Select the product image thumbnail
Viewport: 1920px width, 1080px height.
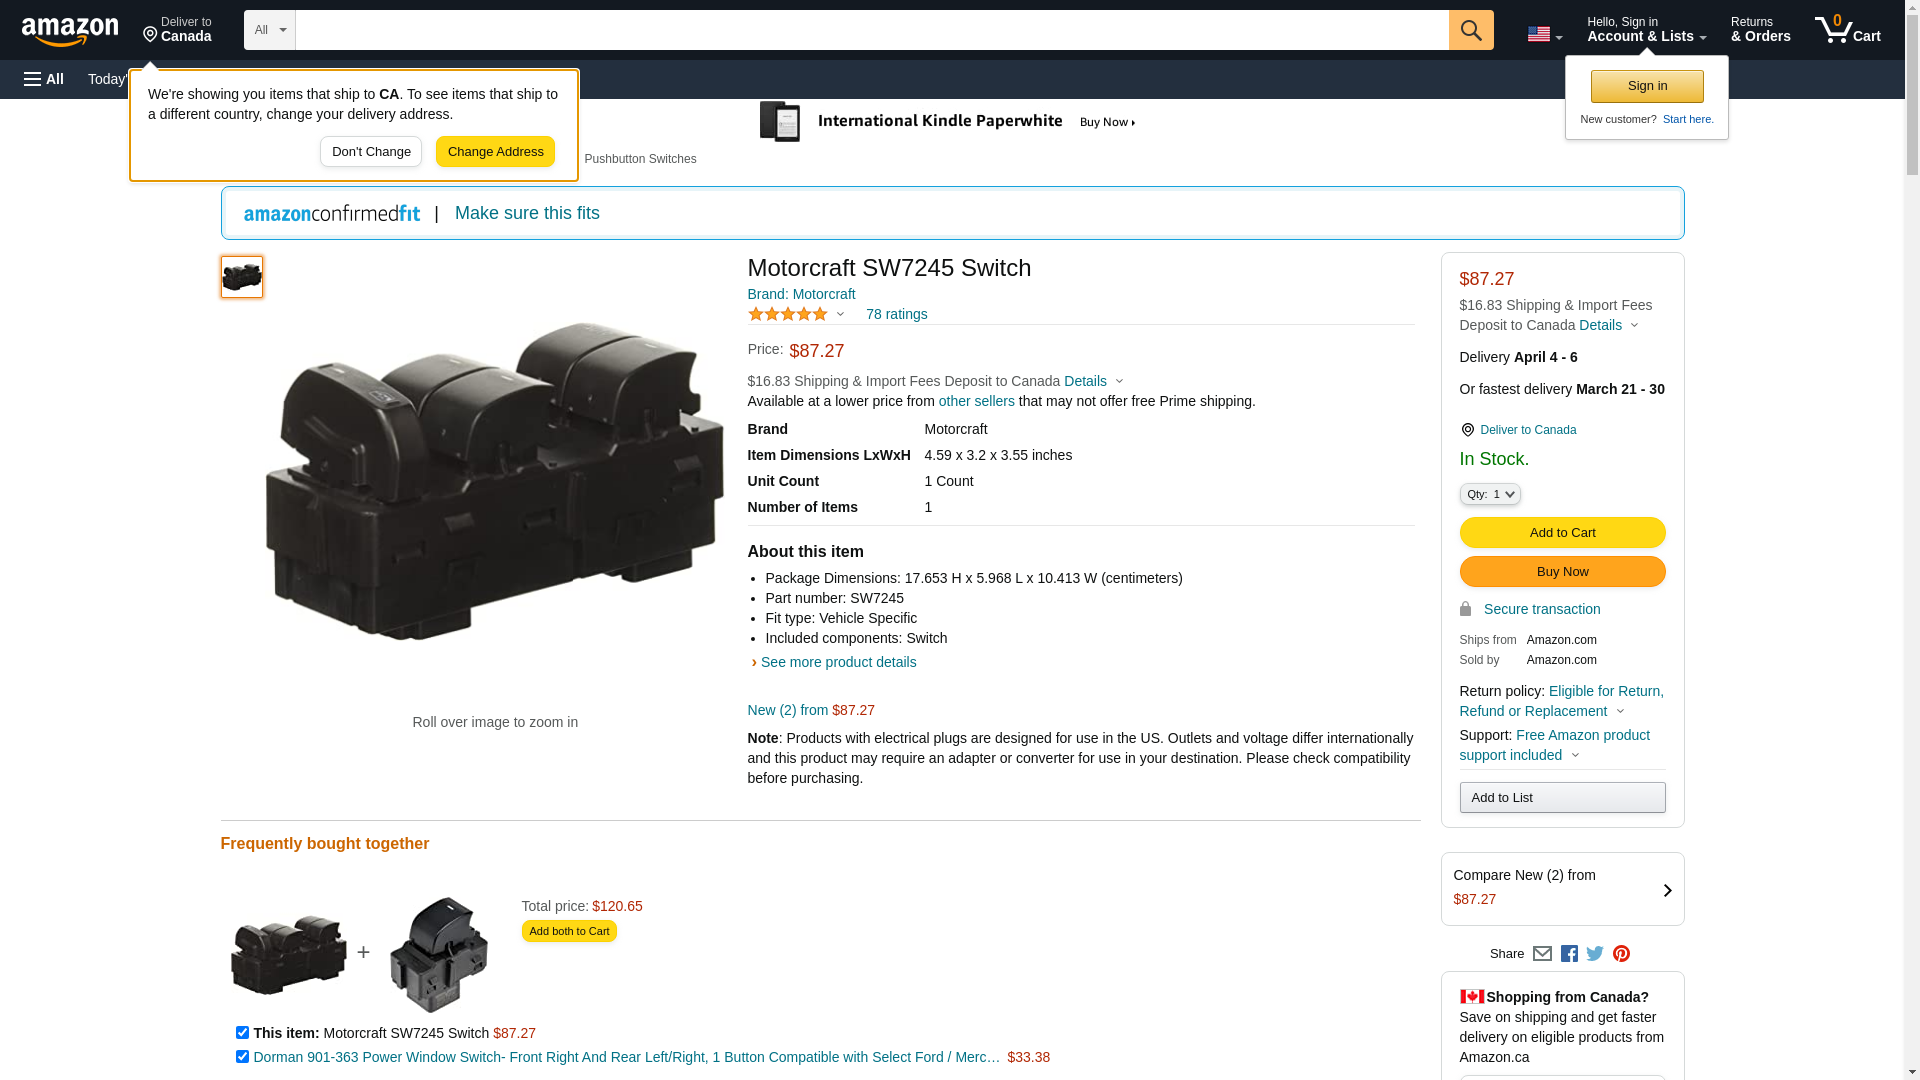point(242,277)
